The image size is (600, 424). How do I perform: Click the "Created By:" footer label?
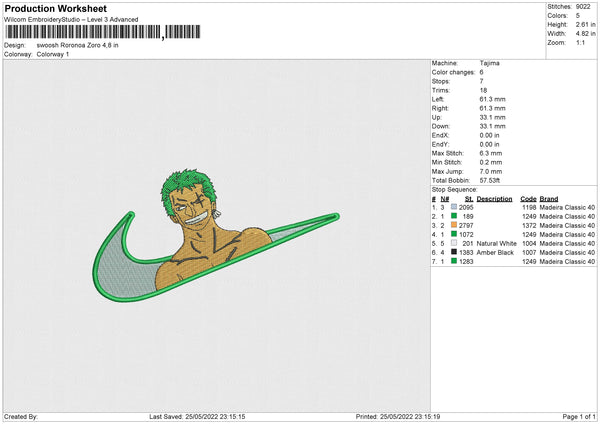pos(21,416)
